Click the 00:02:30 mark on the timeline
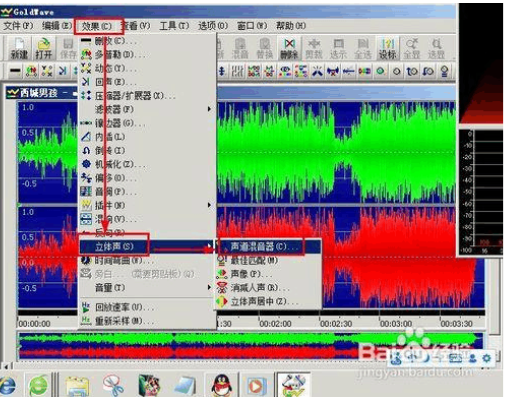Image resolution: width=505 pixels, height=397 pixels. pyautogui.click(x=336, y=324)
